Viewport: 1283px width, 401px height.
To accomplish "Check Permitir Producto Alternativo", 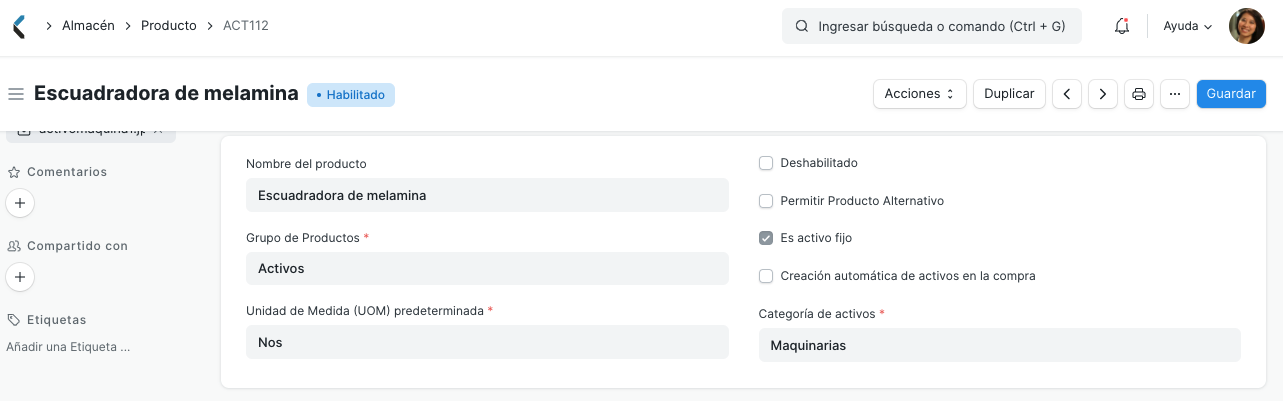I will 766,201.
